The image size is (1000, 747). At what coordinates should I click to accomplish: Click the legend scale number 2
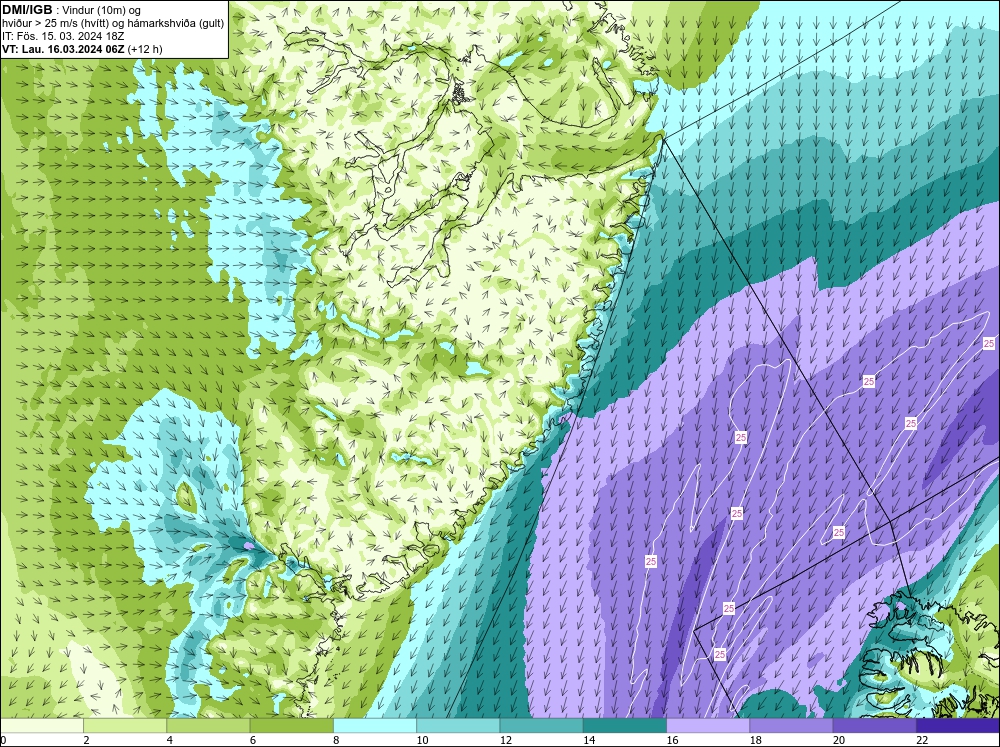point(86,740)
